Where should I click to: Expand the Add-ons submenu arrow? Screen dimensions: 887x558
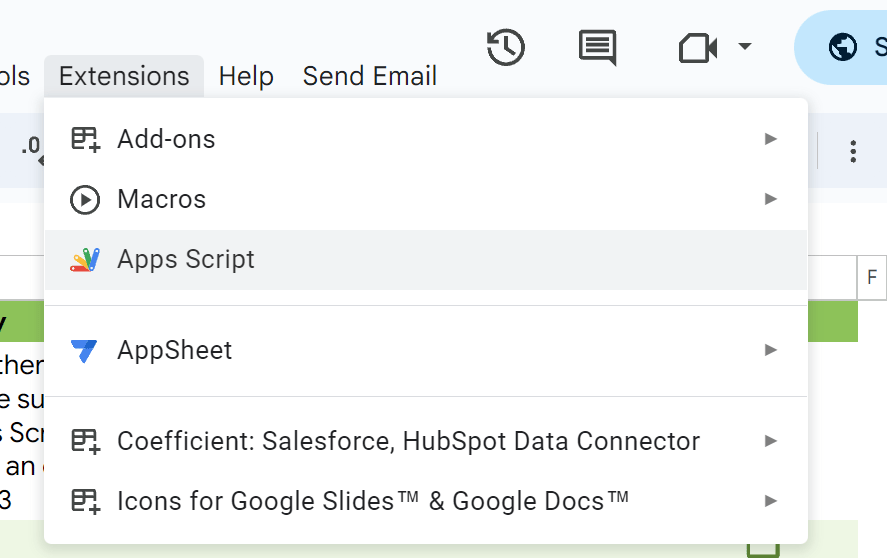click(770, 139)
